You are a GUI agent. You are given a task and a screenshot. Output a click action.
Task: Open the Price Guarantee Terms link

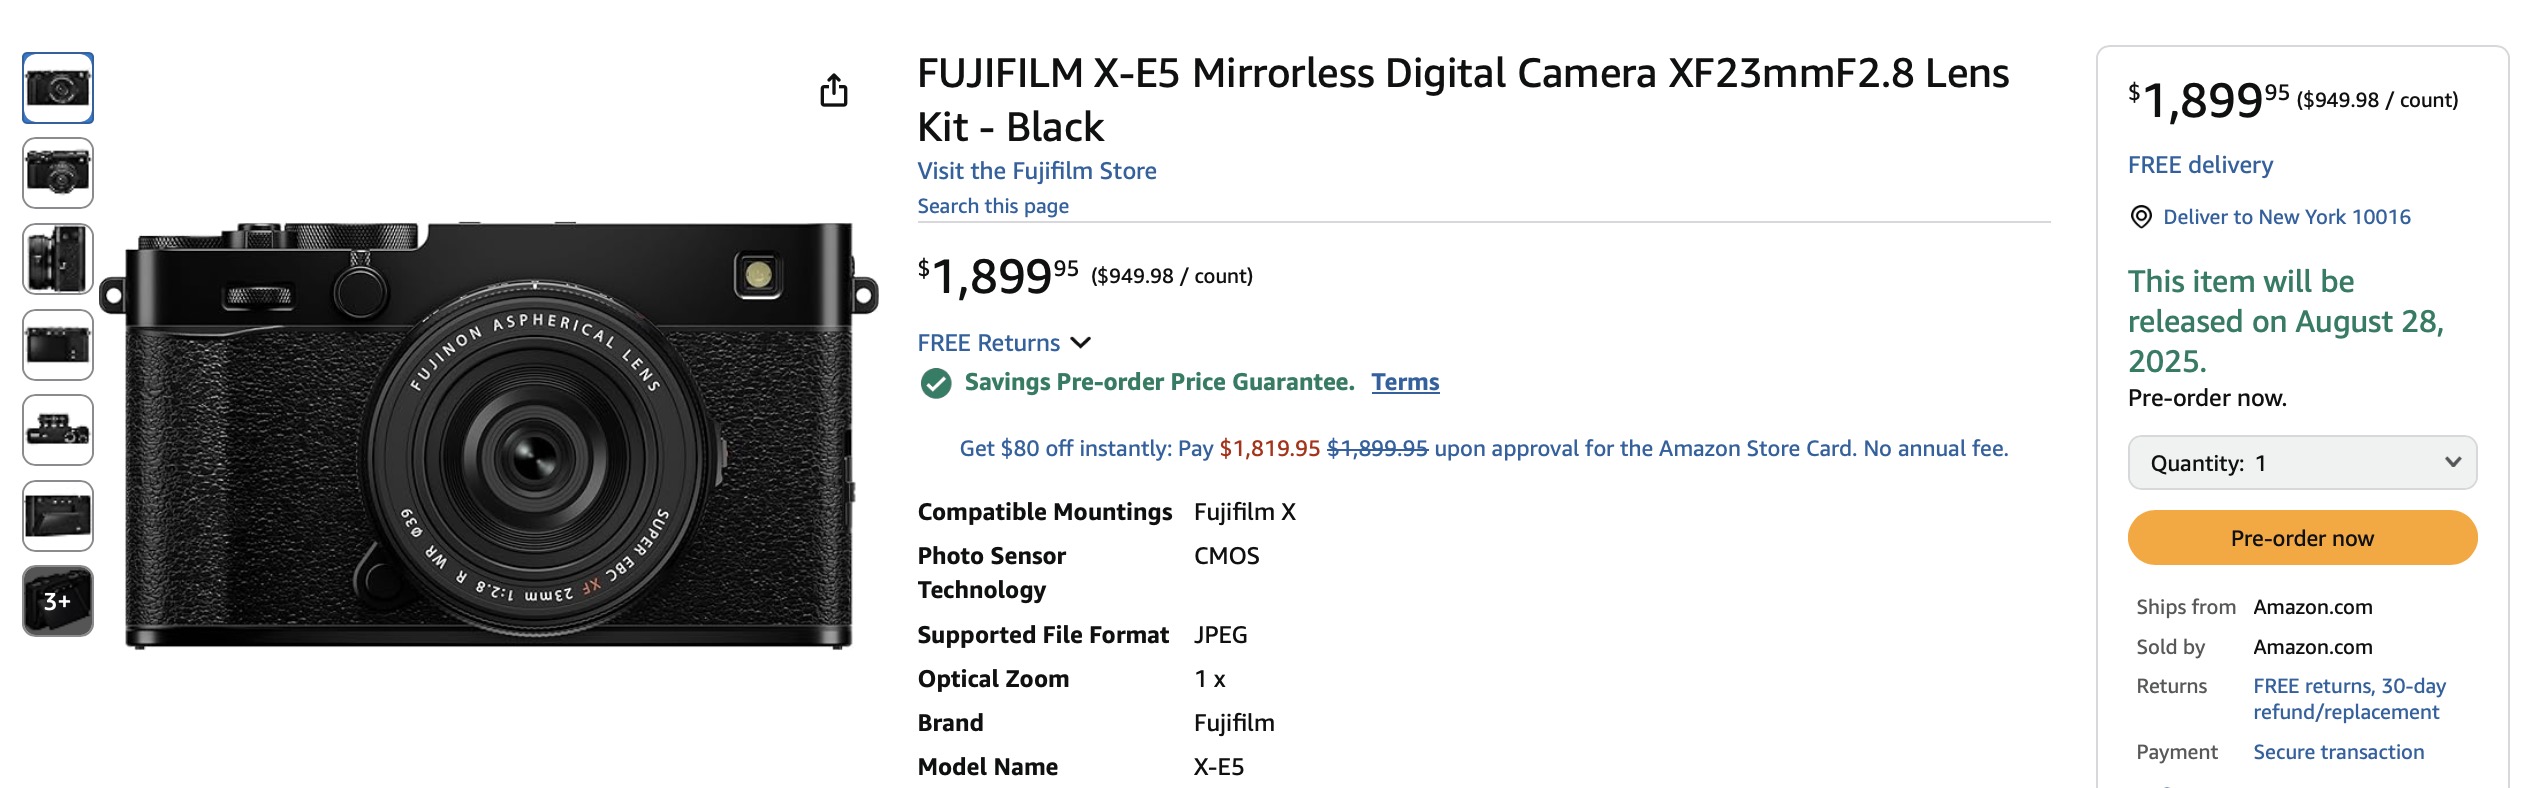(1405, 382)
